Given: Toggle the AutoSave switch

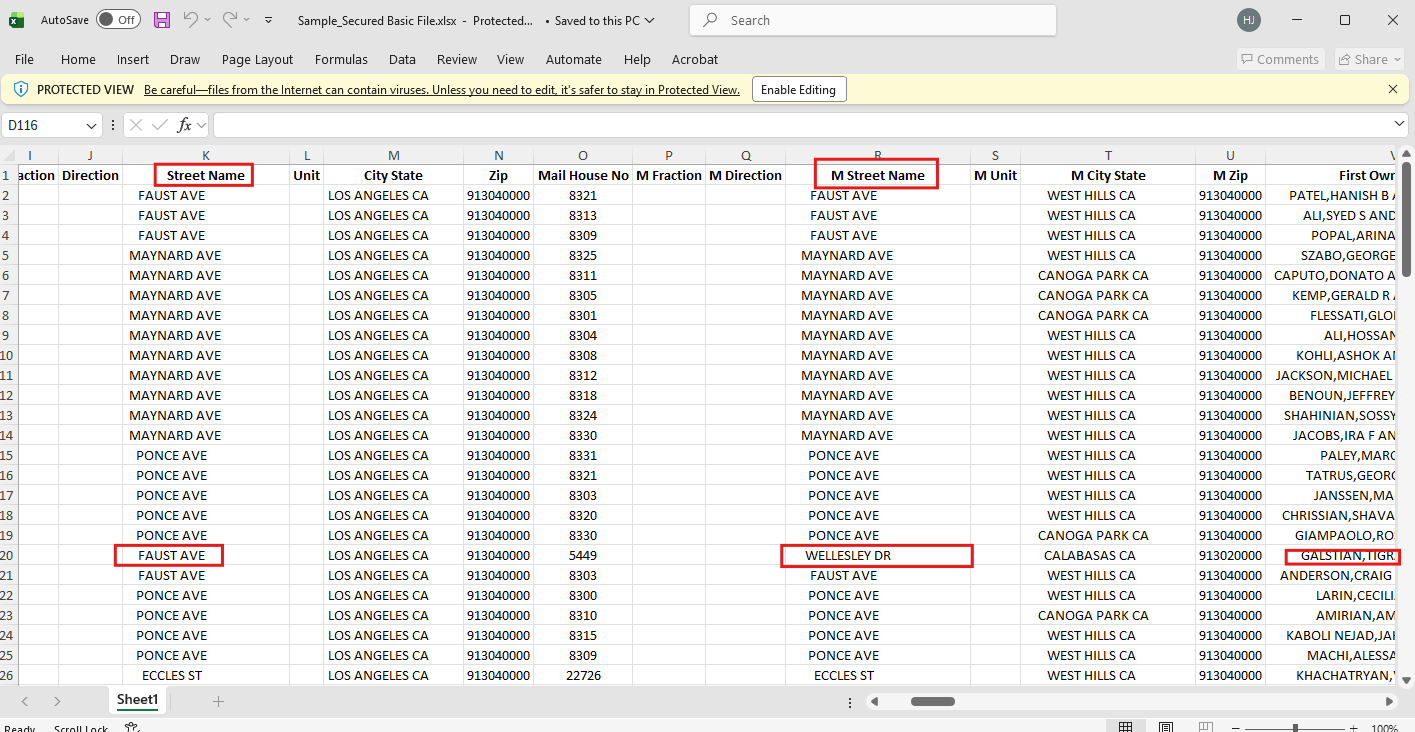Looking at the screenshot, I should click(x=118, y=20).
